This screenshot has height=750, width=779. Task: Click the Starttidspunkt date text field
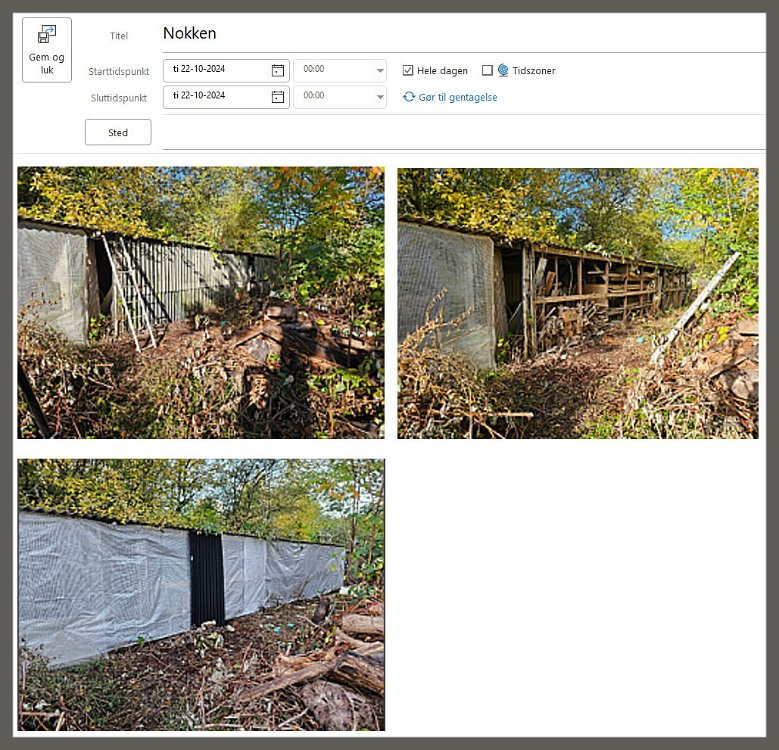(x=215, y=71)
